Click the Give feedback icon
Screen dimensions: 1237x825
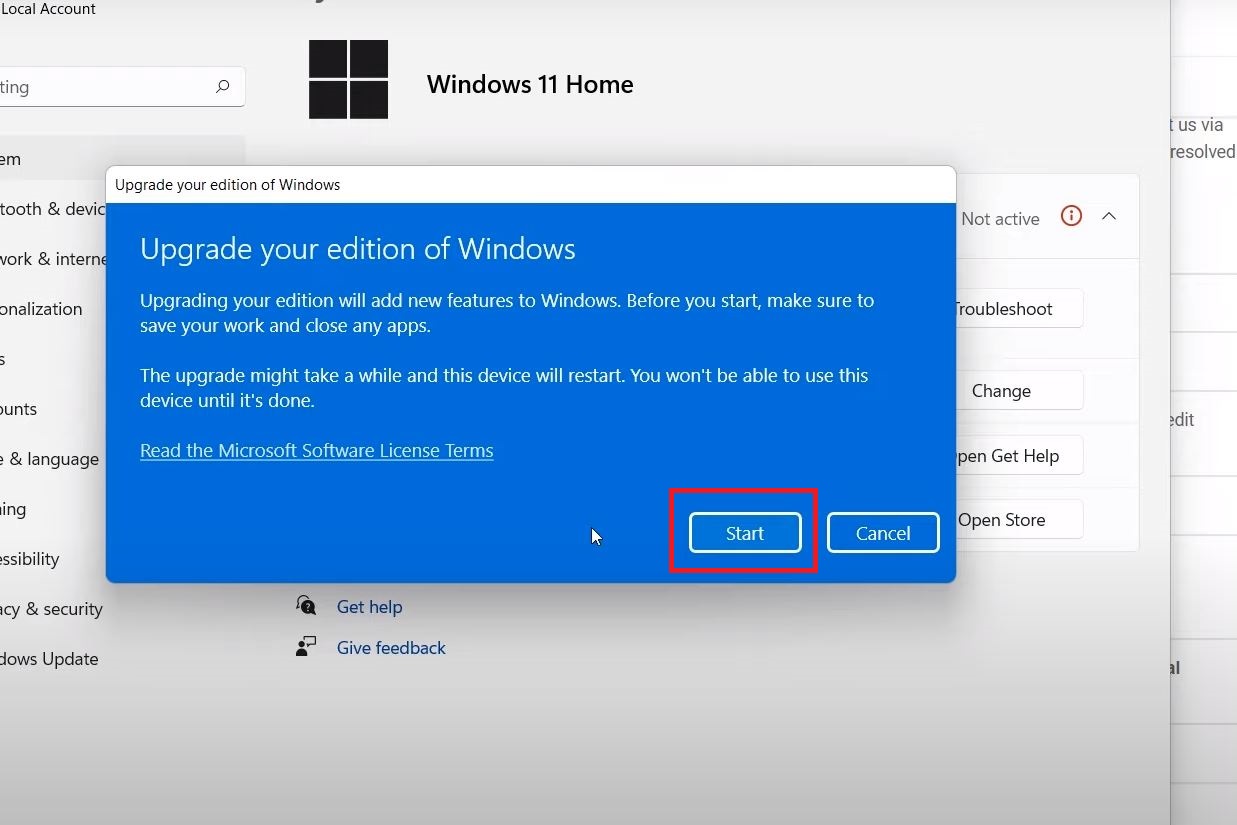pos(306,647)
